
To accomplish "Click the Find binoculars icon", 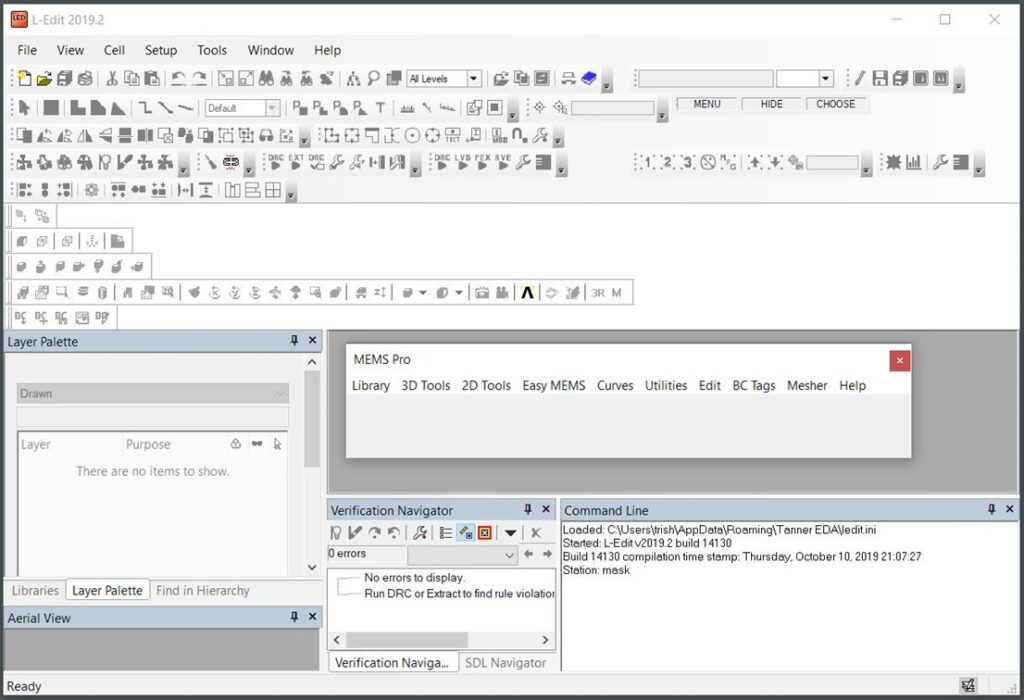I will (266, 78).
